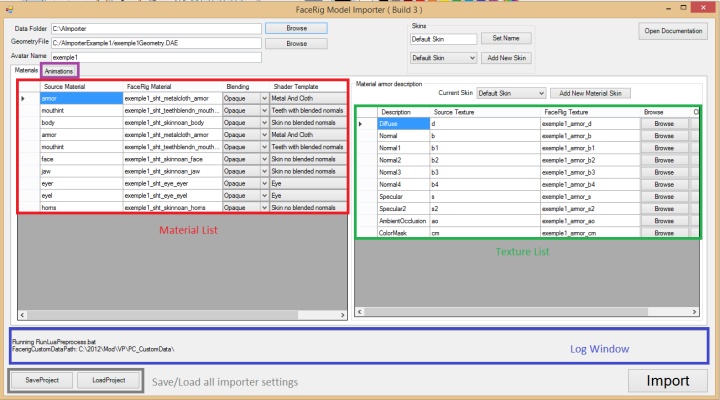This screenshot has width=720, height=400.
Task: Select the Normal1 texture description
Action: click(x=404, y=148)
